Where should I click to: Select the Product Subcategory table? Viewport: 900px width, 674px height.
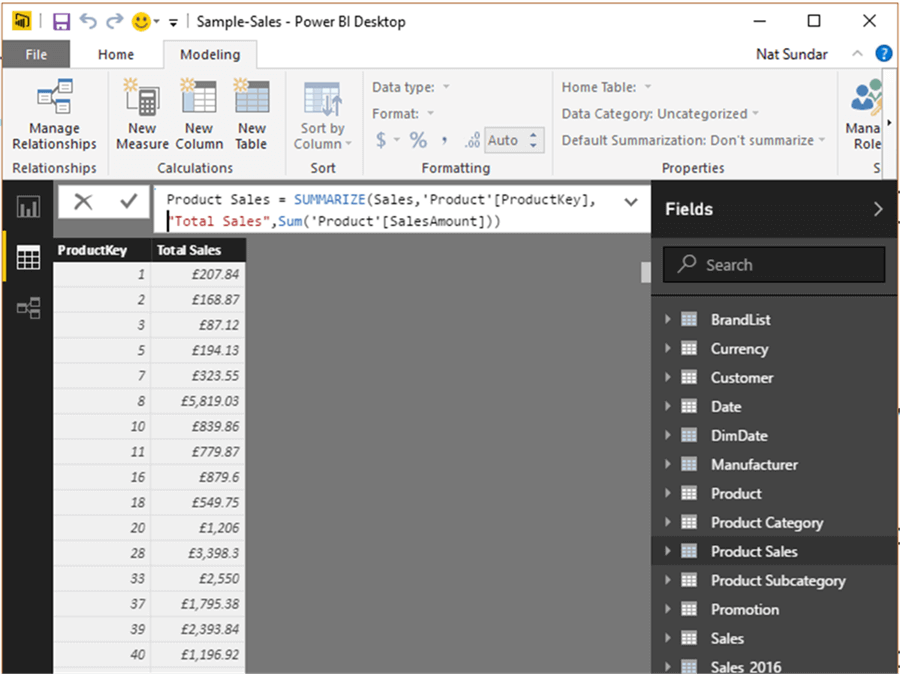(x=775, y=580)
